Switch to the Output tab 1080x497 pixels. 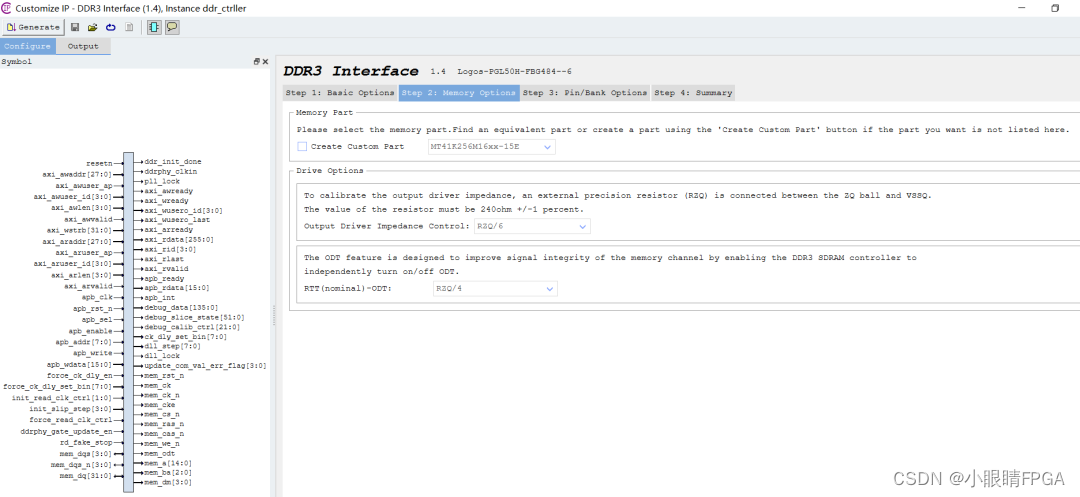coord(83,46)
